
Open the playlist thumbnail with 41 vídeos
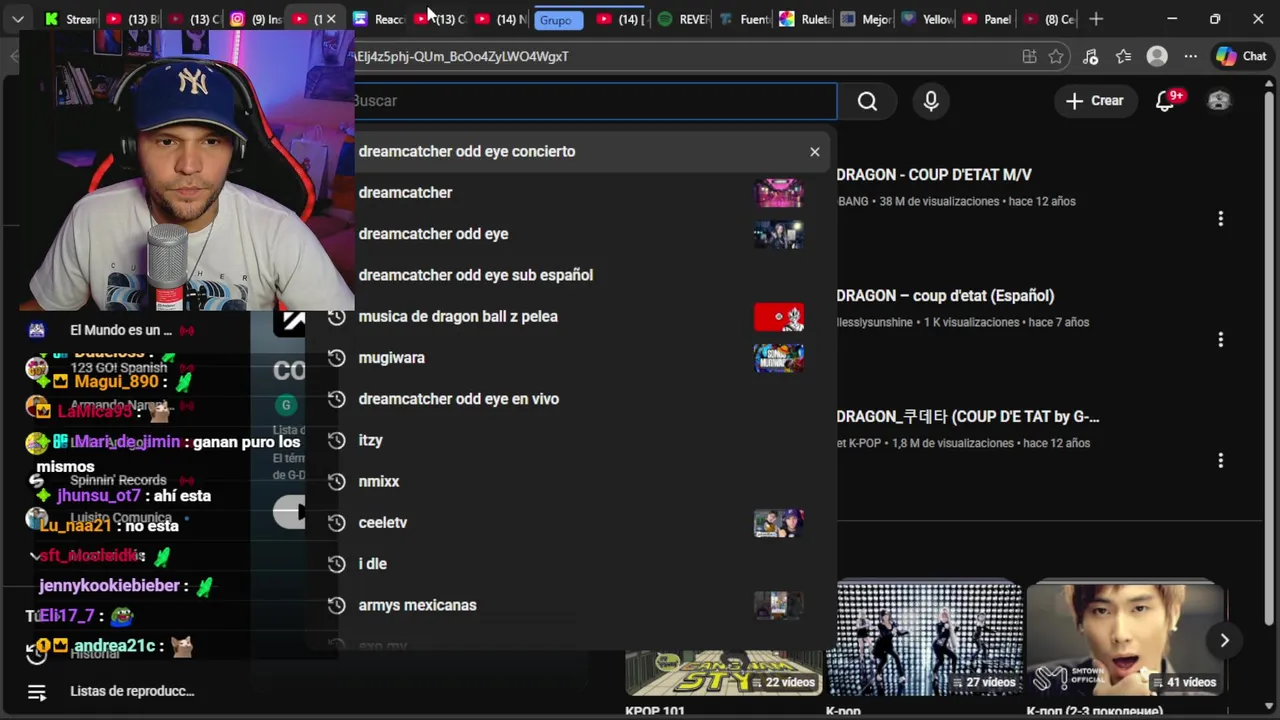tap(1126, 640)
